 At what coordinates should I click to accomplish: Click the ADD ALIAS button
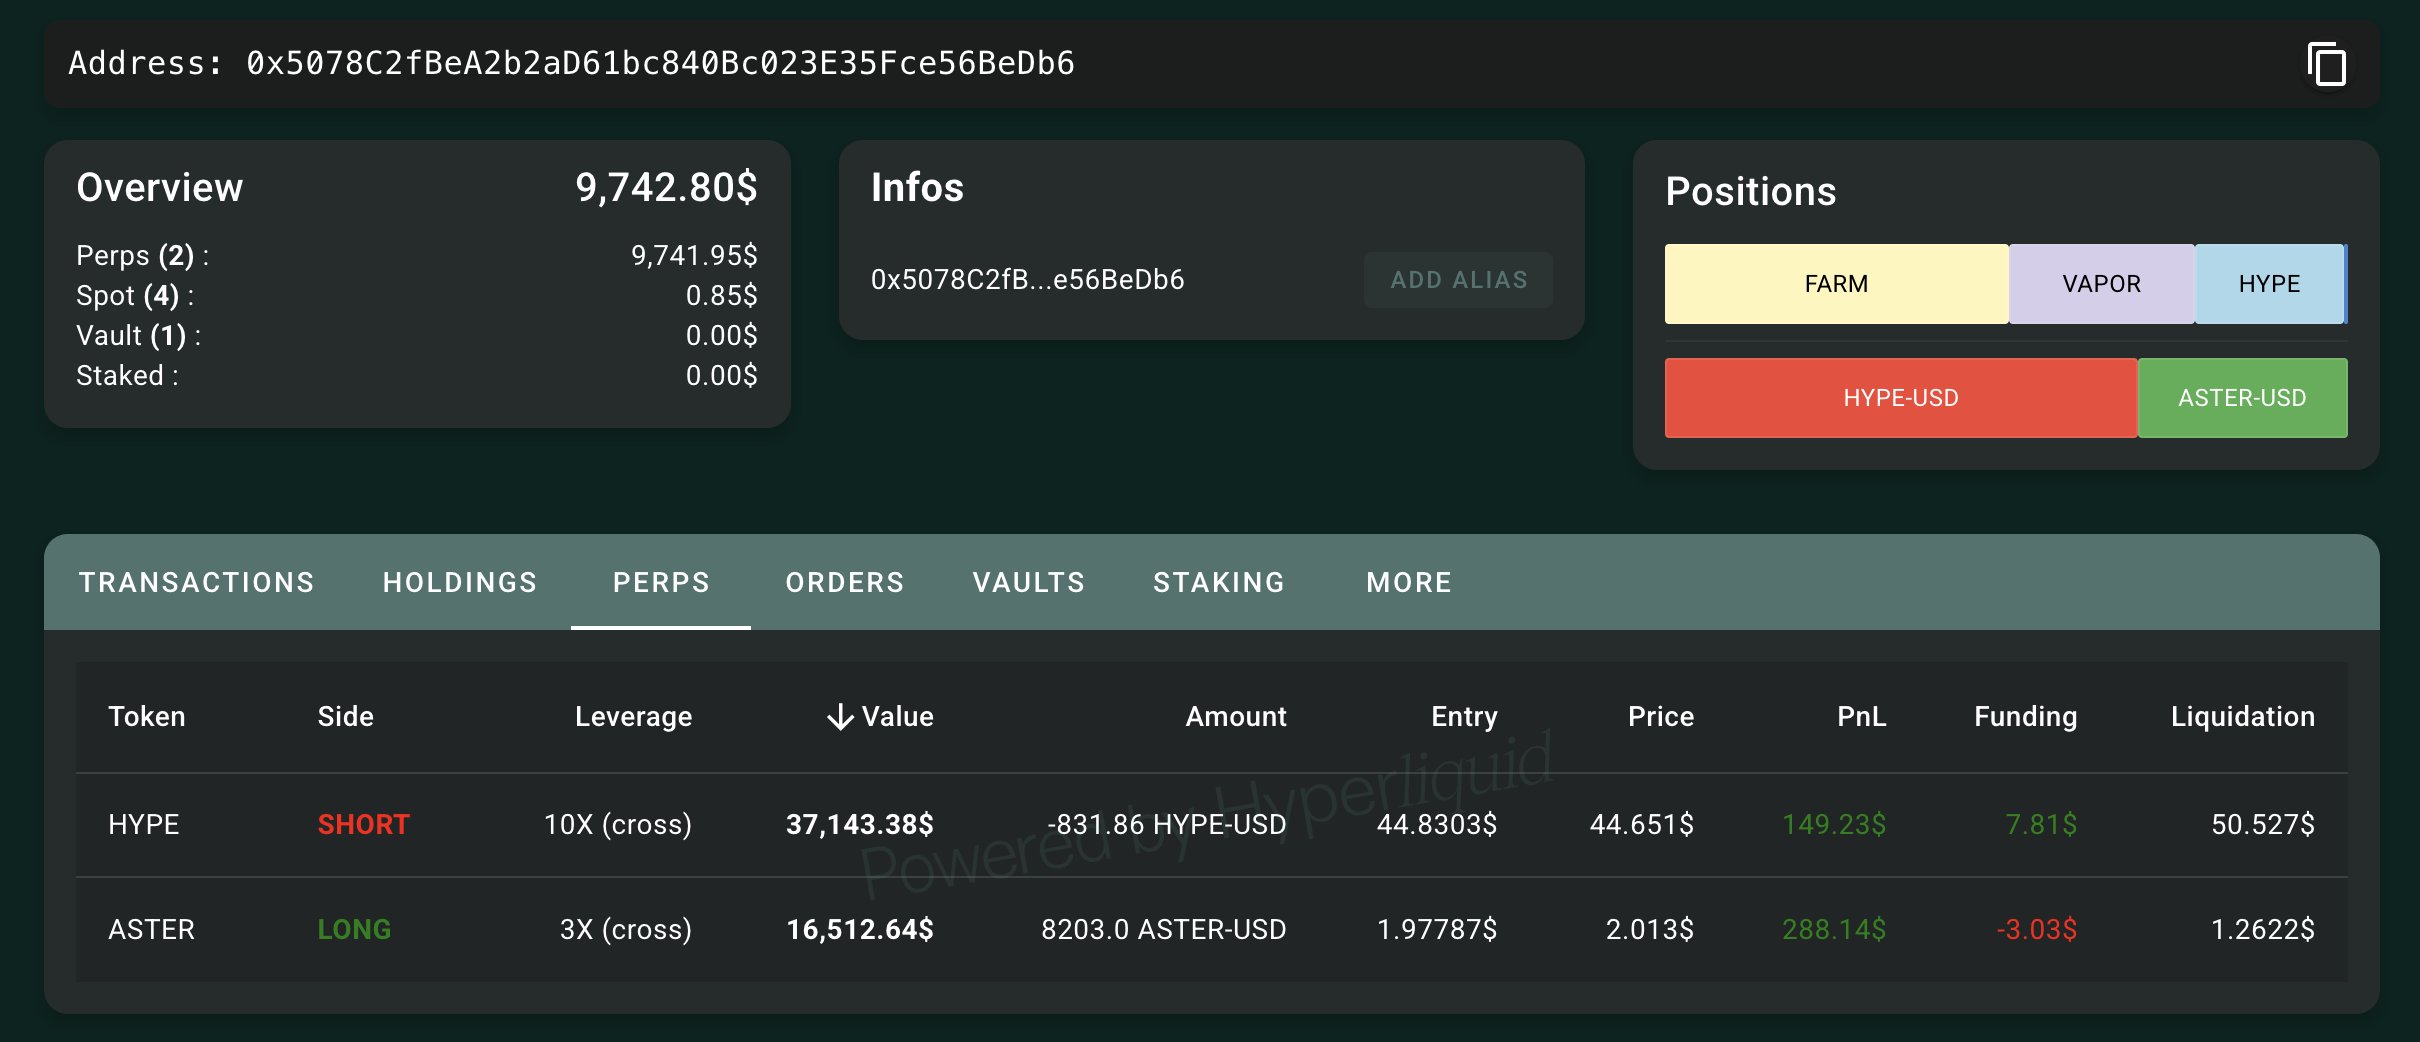[1458, 280]
